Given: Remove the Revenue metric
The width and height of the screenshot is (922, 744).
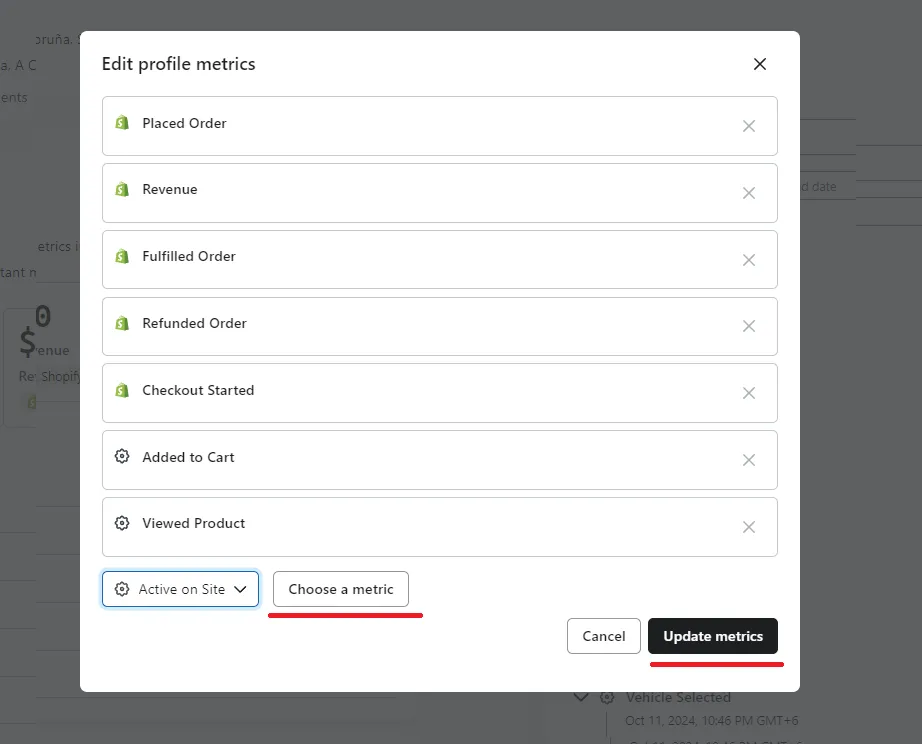Looking at the screenshot, I should point(748,193).
